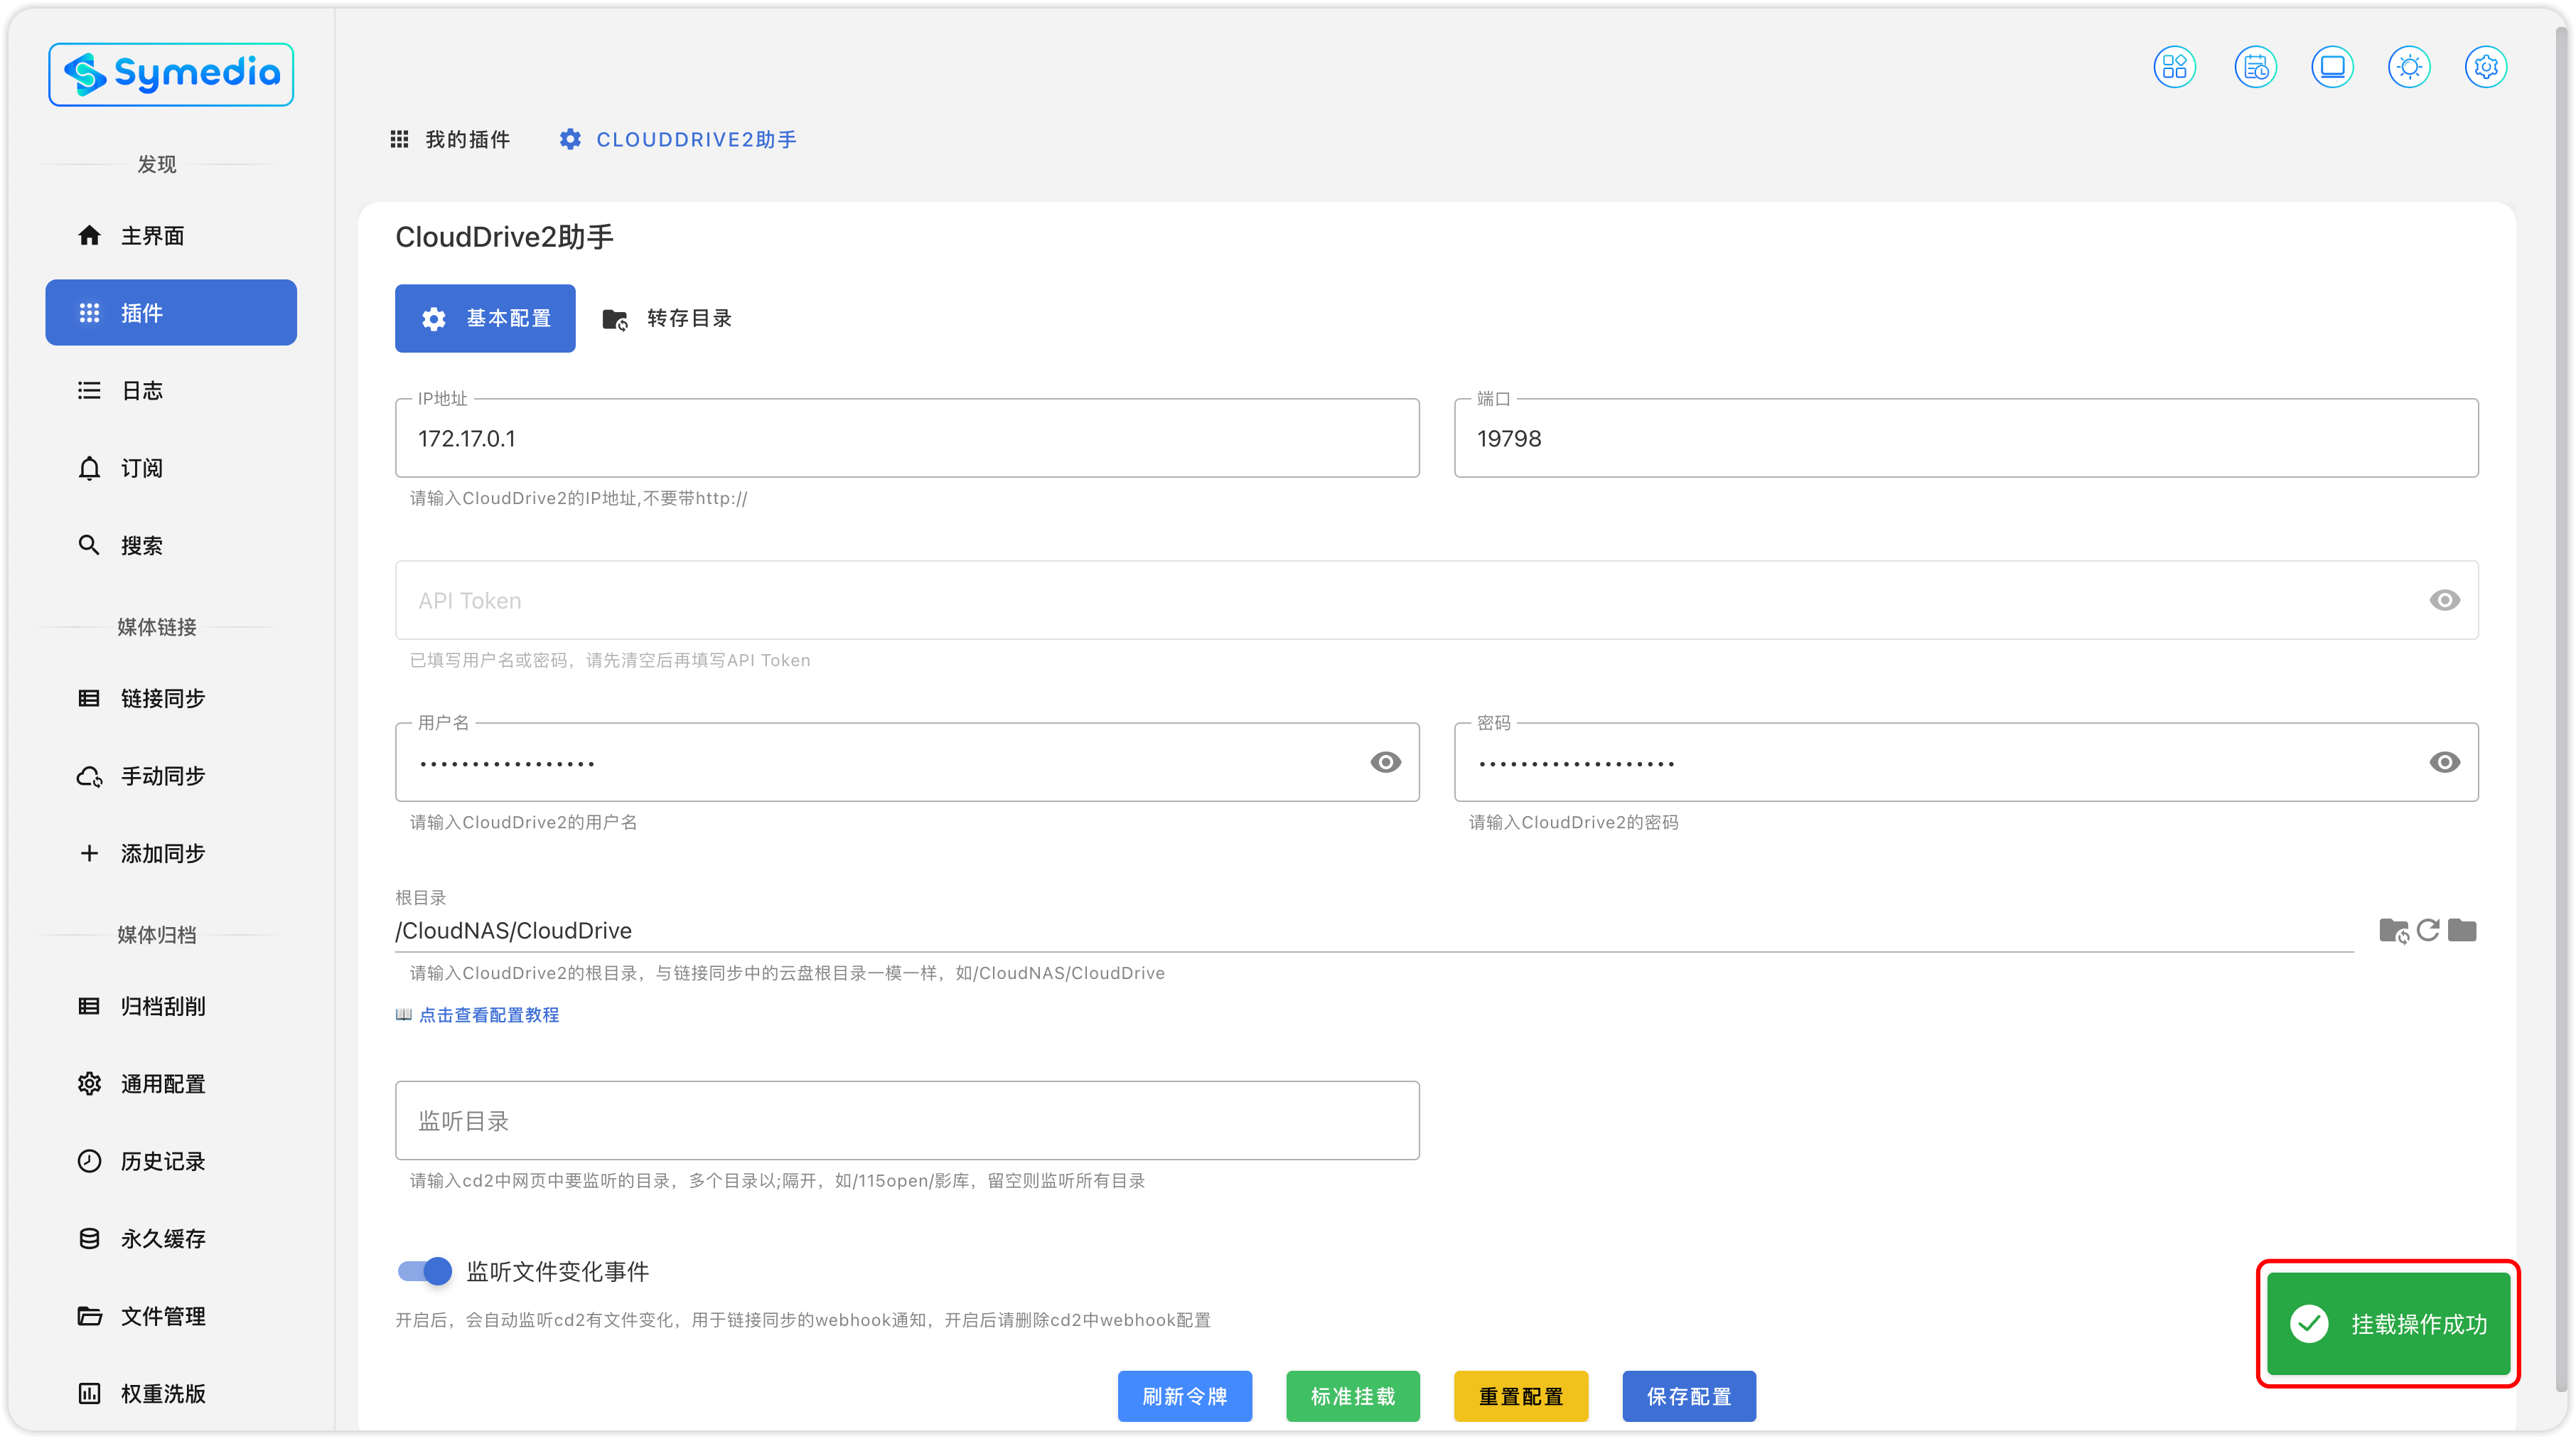
Task: Open 链接同步 in the sidebar
Action: (163, 698)
